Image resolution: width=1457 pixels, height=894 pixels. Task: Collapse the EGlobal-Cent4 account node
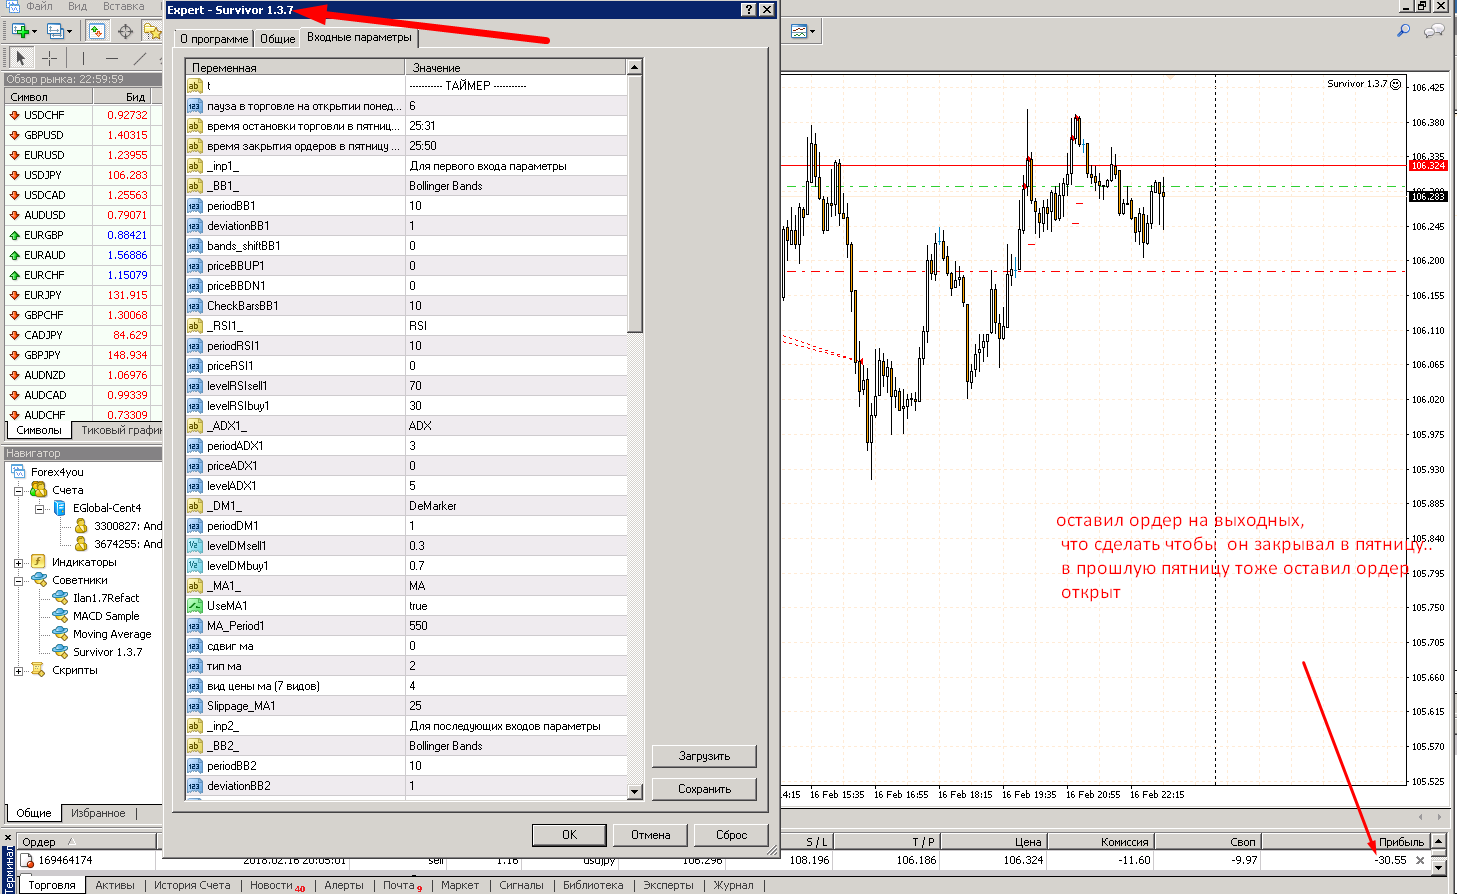click(x=39, y=509)
